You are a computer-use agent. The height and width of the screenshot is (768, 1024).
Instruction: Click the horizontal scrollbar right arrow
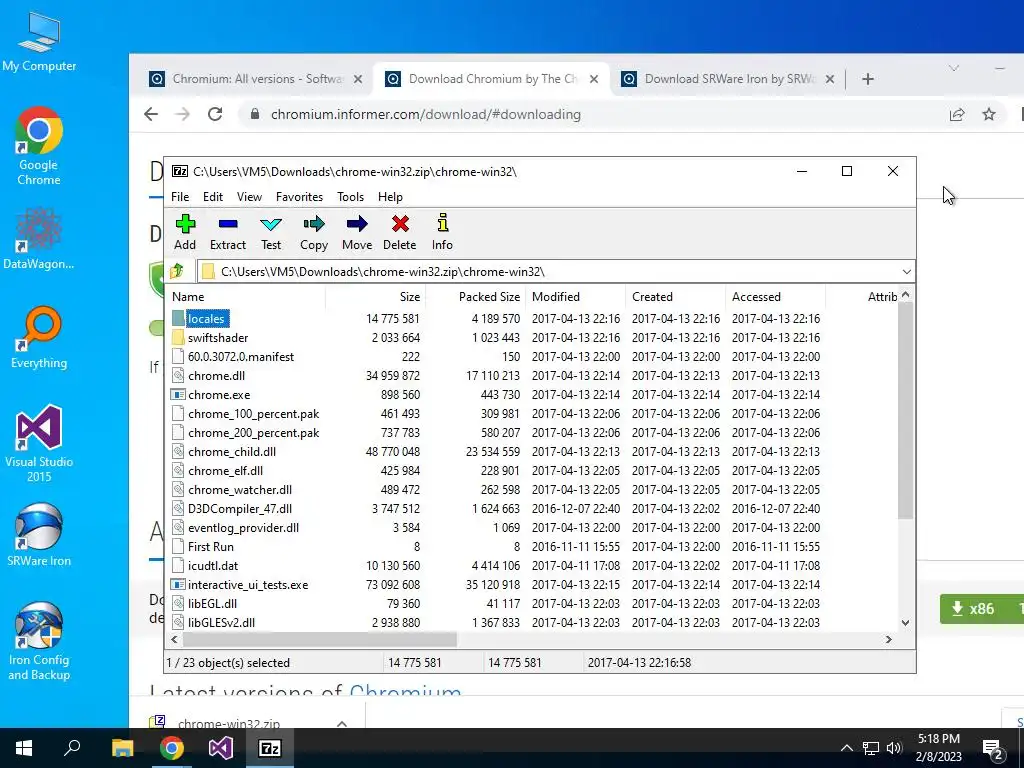click(889, 639)
